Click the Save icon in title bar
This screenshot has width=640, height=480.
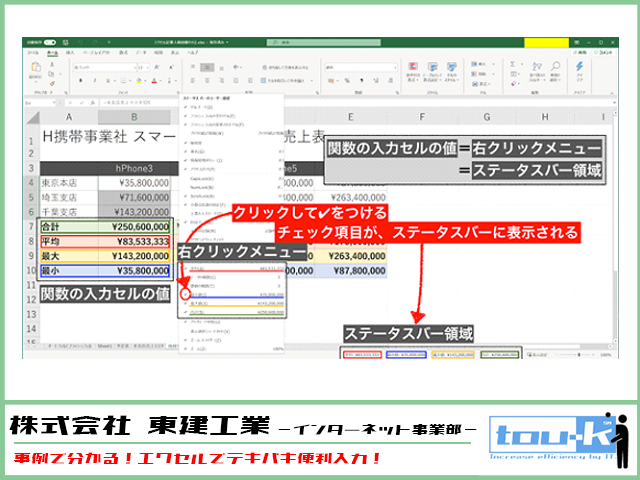pyautogui.click(x=66, y=42)
